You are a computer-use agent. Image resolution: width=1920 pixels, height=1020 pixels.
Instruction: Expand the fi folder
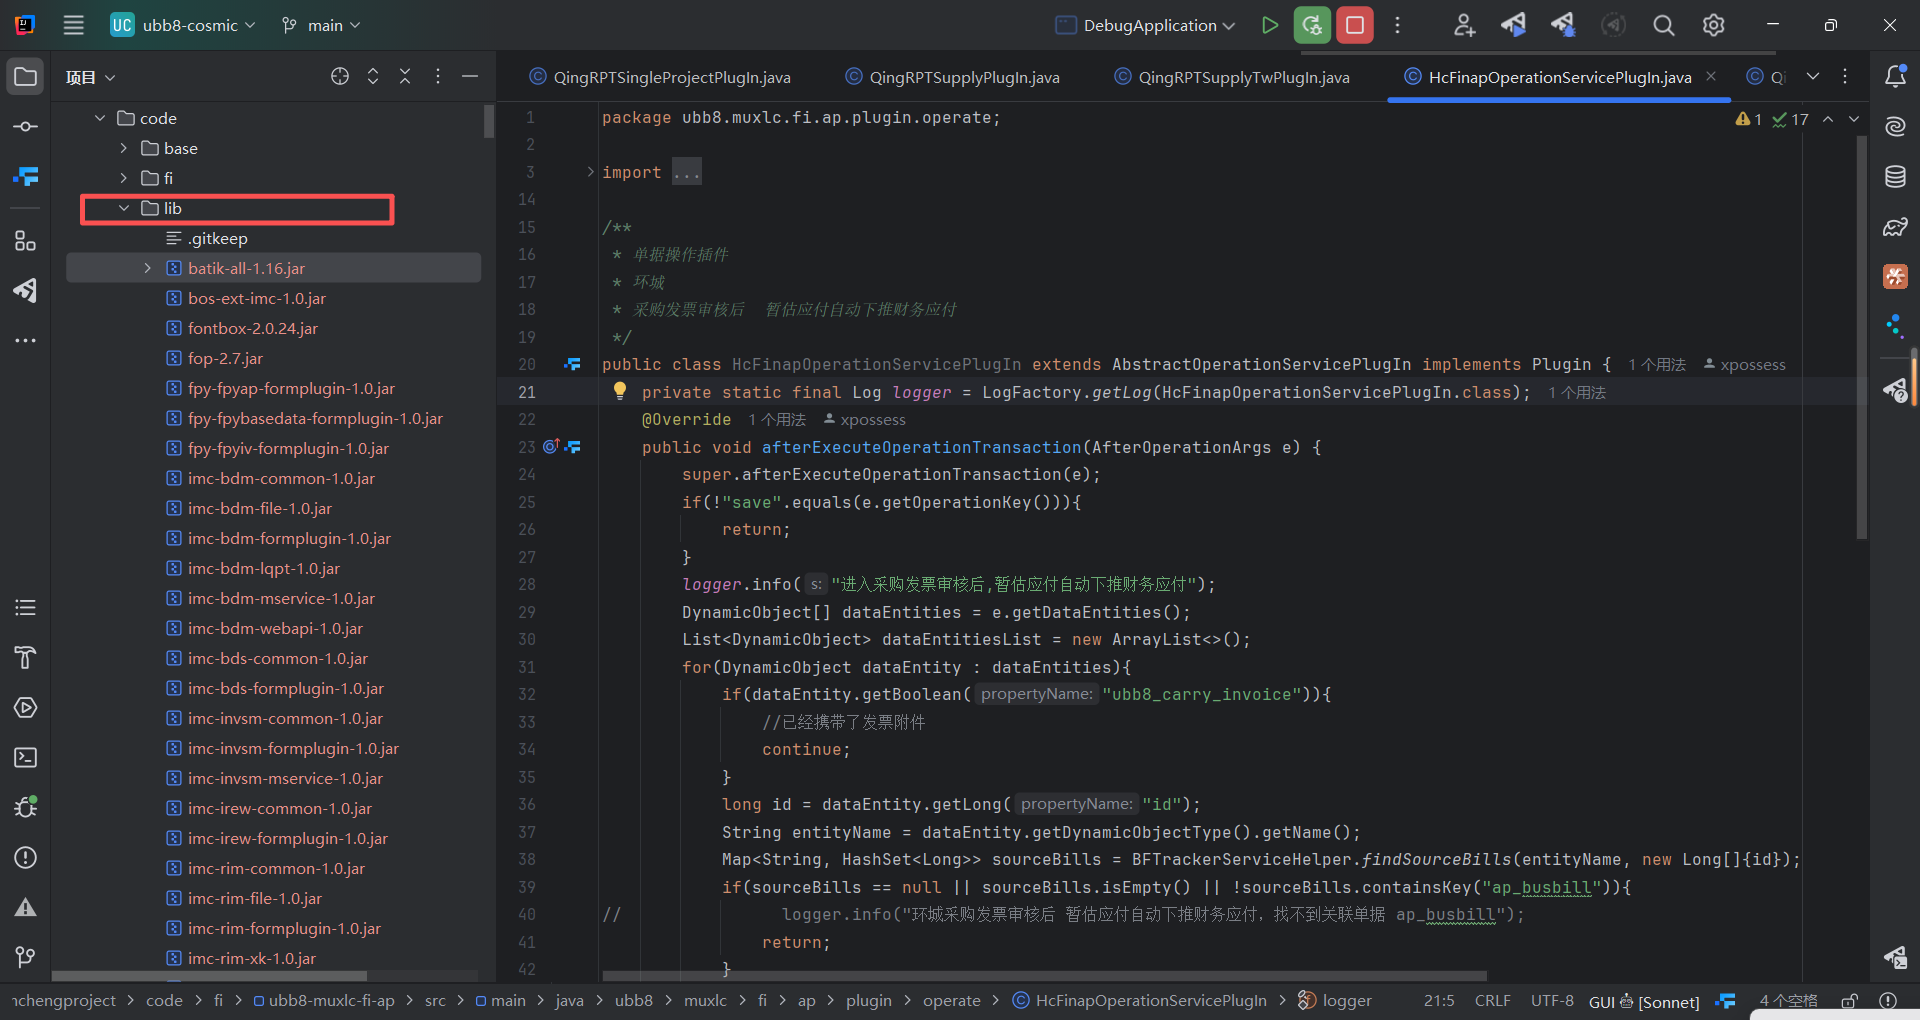click(124, 178)
